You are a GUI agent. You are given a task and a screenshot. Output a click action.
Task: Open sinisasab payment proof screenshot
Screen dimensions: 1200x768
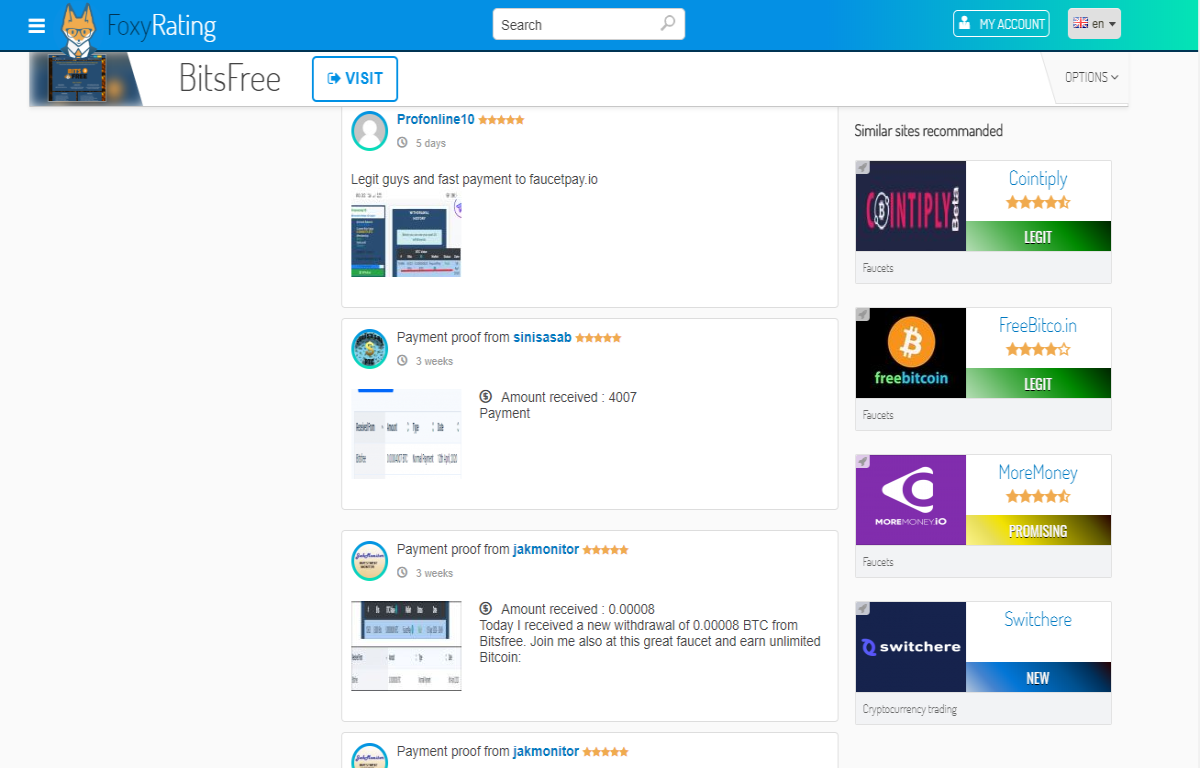tap(406, 433)
